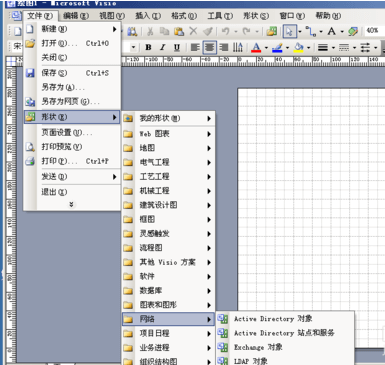Click the Font Color A icon
The image size is (385, 365).
click(x=256, y=47)
